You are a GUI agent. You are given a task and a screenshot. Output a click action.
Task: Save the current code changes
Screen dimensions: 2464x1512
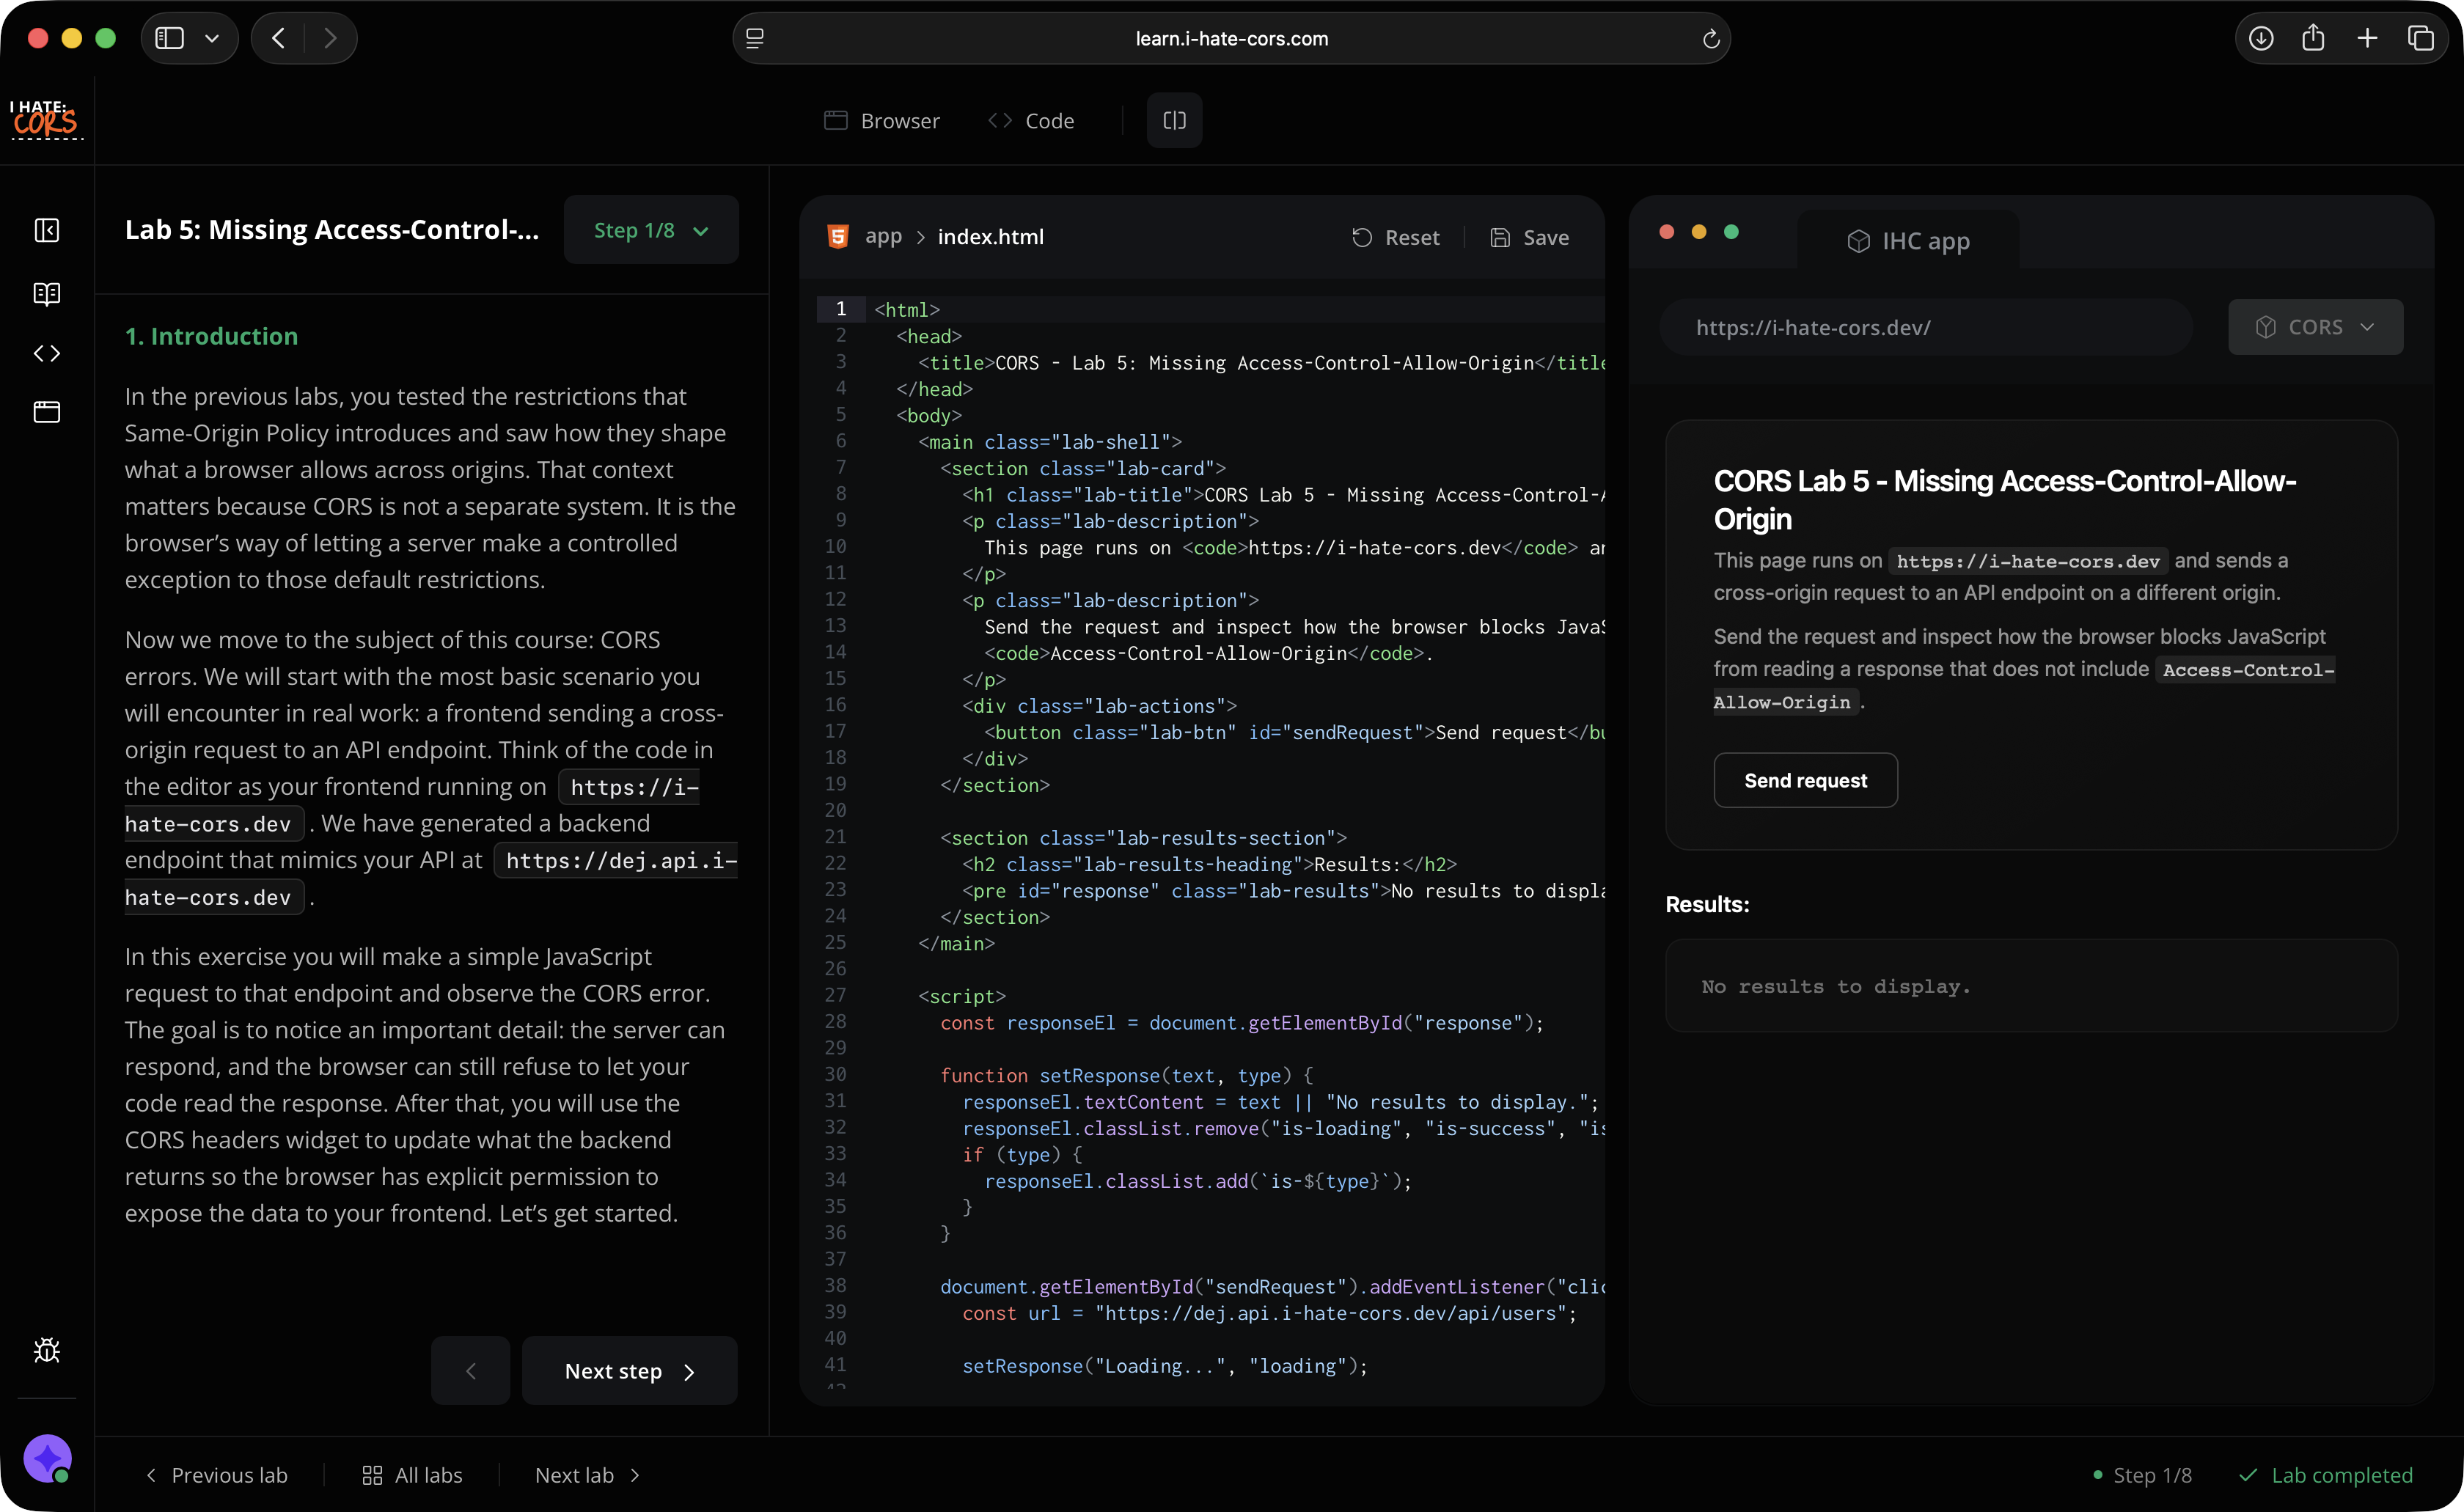click(1530, 237)
